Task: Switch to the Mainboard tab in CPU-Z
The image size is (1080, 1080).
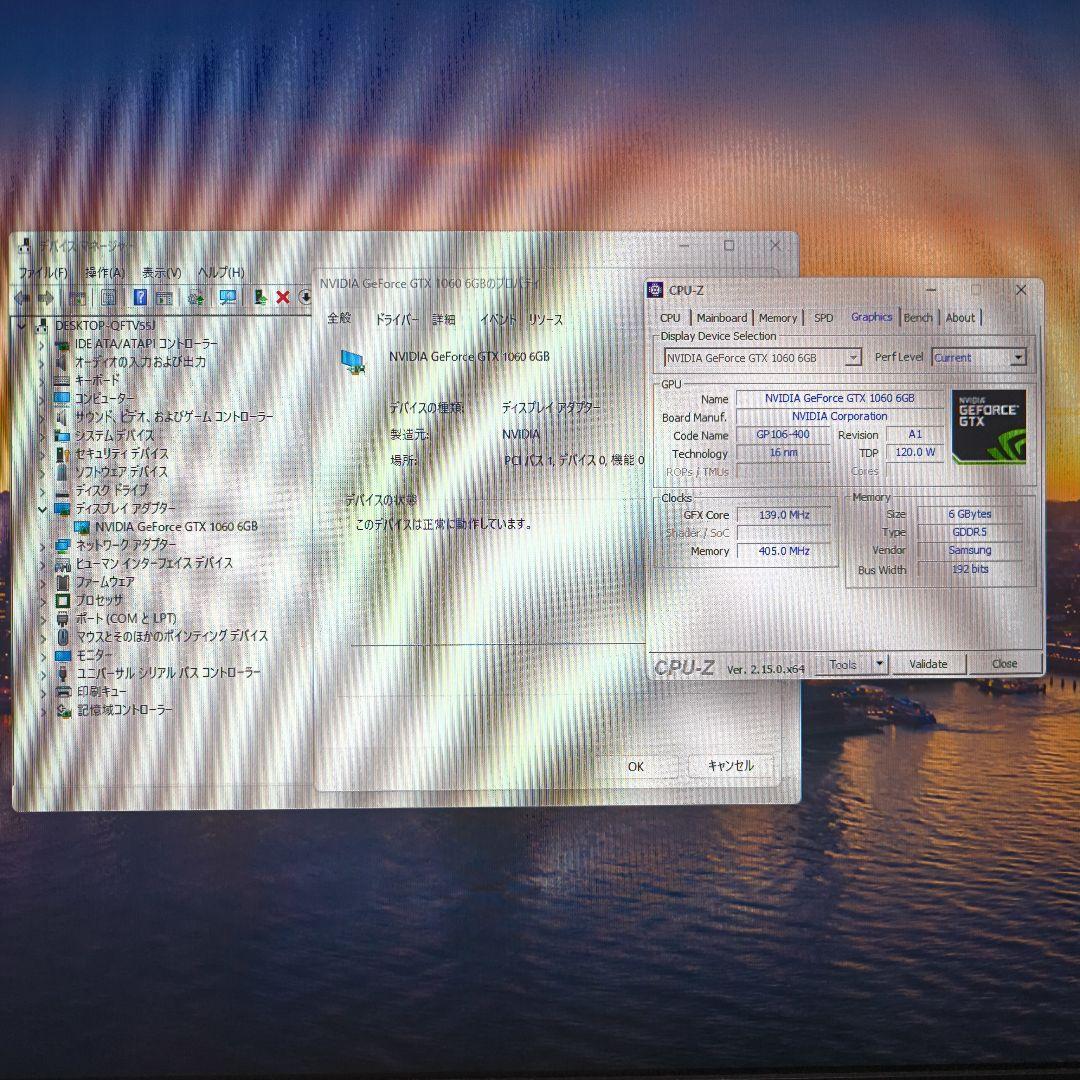Action: click(721, 318)
